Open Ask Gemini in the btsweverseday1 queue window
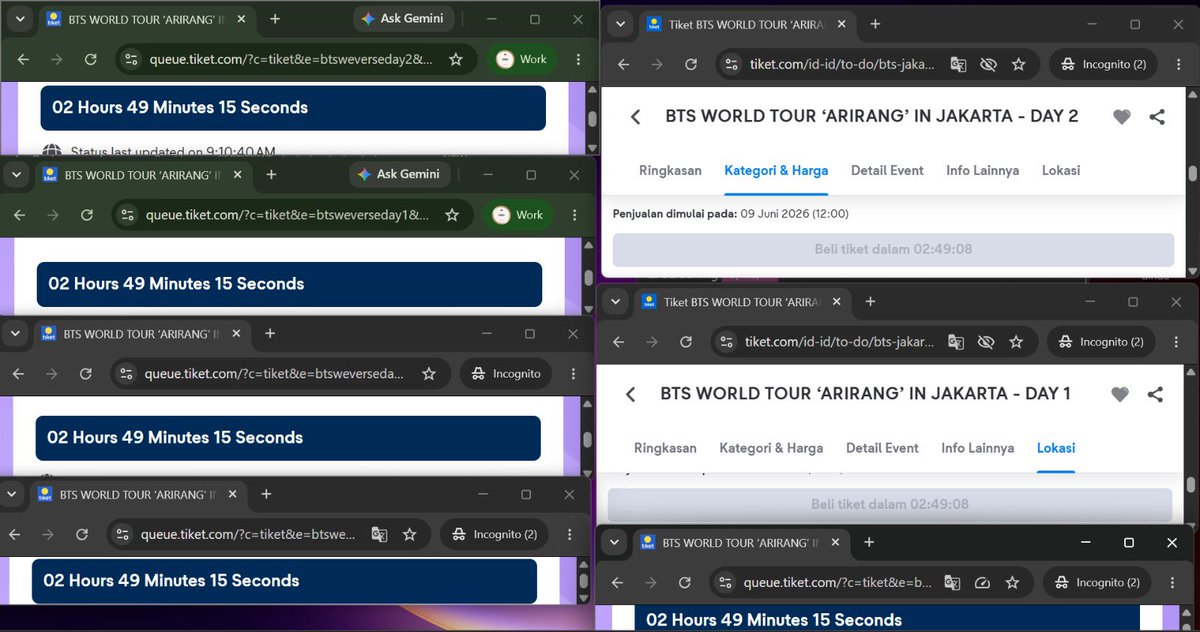 click(x=400, y=174)
